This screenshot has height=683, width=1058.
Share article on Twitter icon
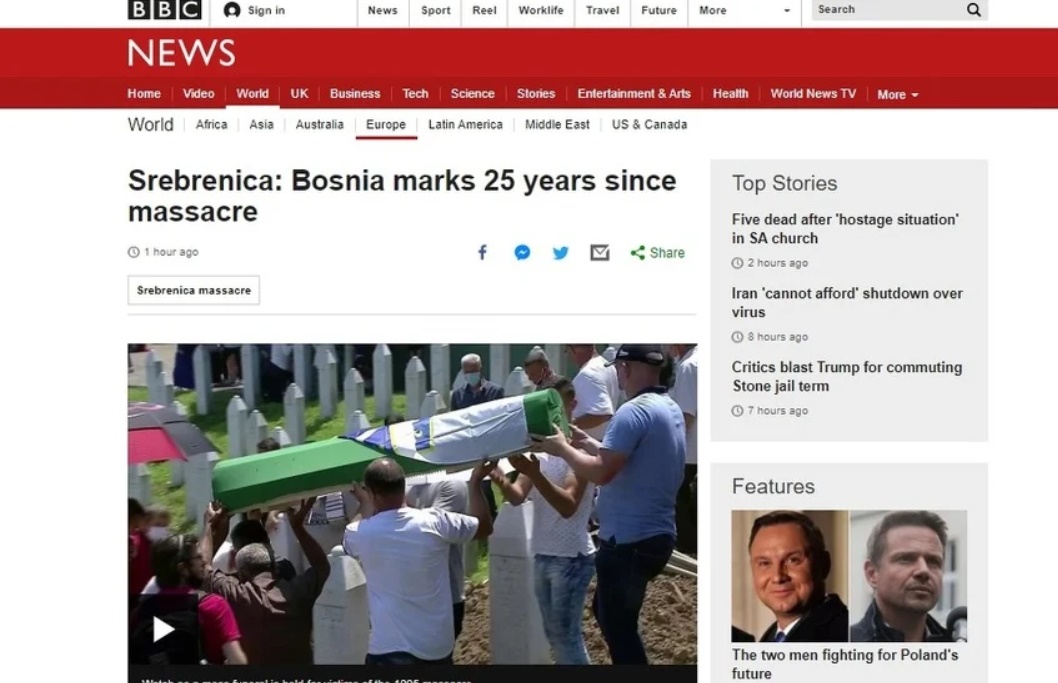click(561, 253)
